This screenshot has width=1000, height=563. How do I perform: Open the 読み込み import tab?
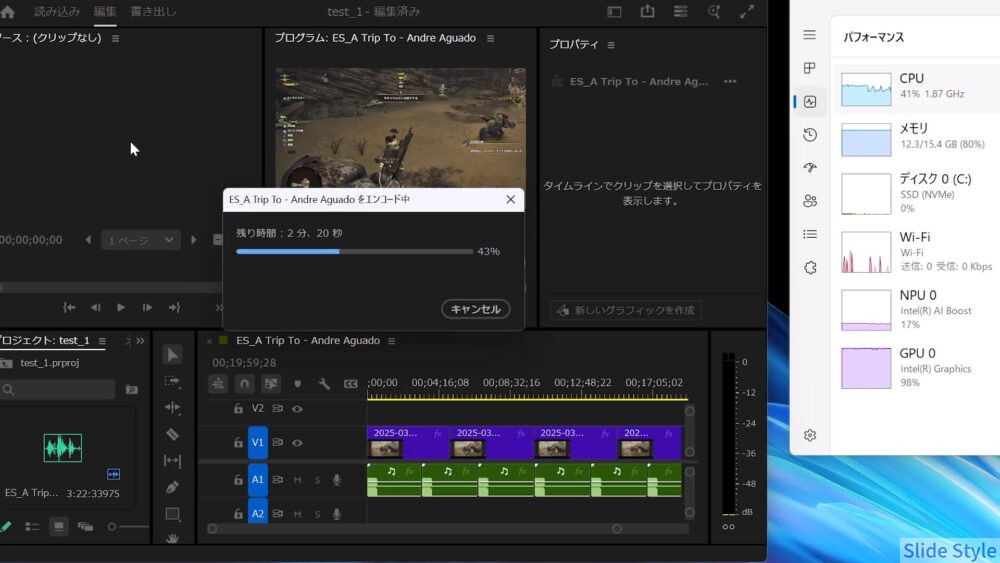pos(57,11)
